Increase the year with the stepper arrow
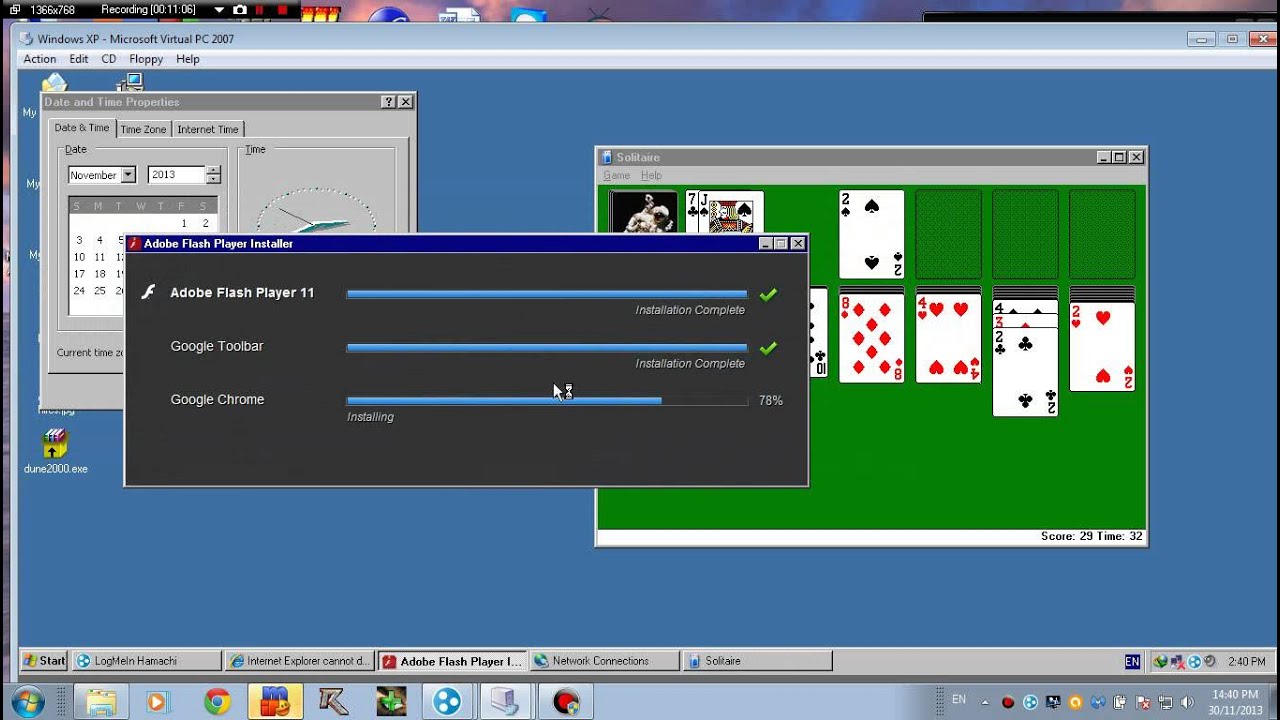This screenshot has height=720, width=1280. coord(213,171)
